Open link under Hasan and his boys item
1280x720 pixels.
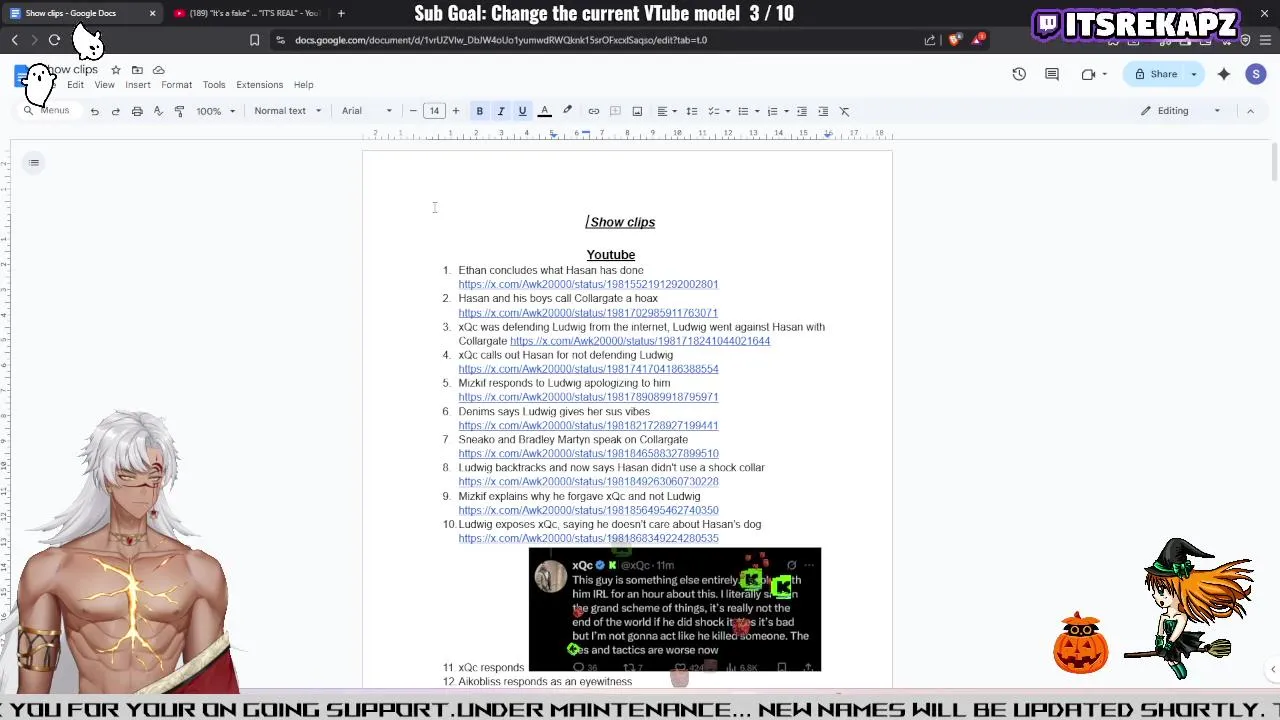pyautogui.click(x=588, y=313)
